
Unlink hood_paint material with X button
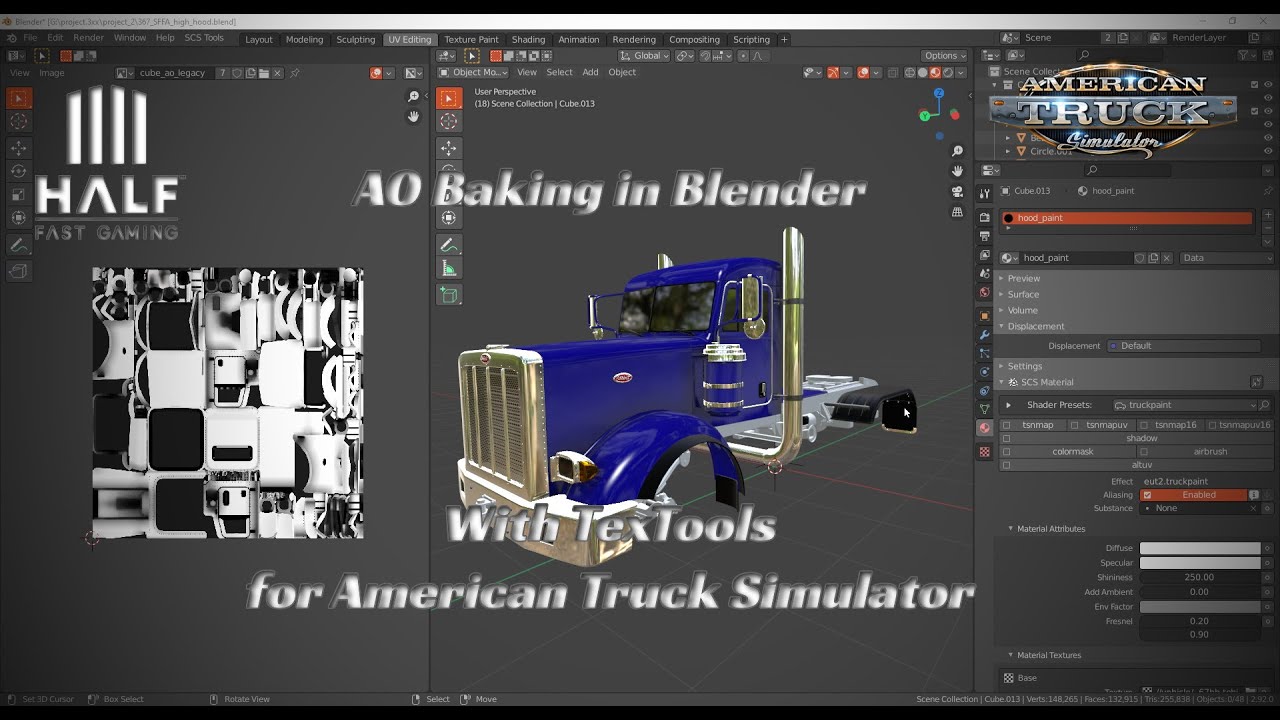[1166, 258]
